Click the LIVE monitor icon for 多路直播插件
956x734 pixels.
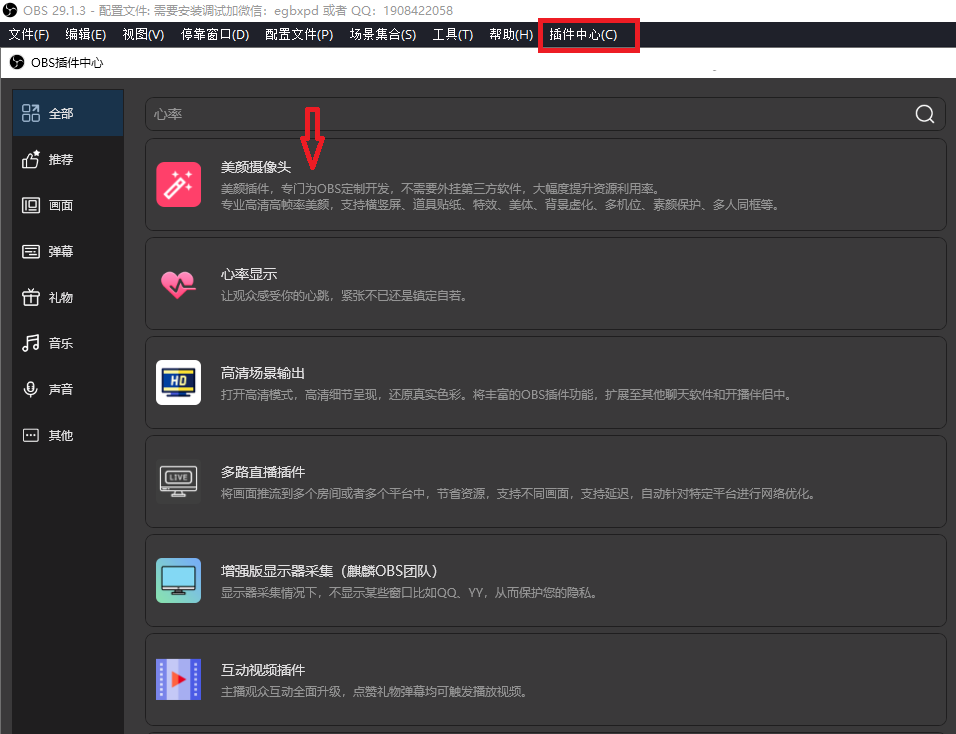click(x=178, y=481)
